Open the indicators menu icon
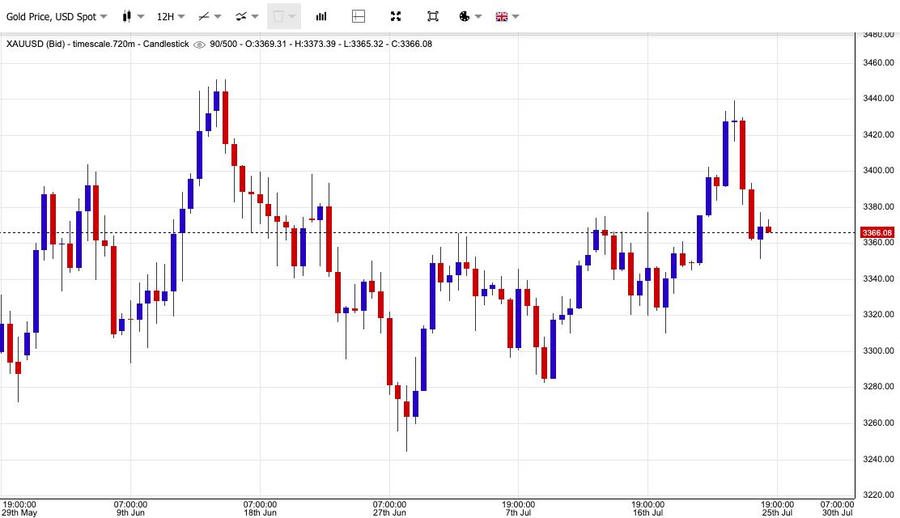The width and height of the screenshot is (900, 518). click(x=246, y=17)
